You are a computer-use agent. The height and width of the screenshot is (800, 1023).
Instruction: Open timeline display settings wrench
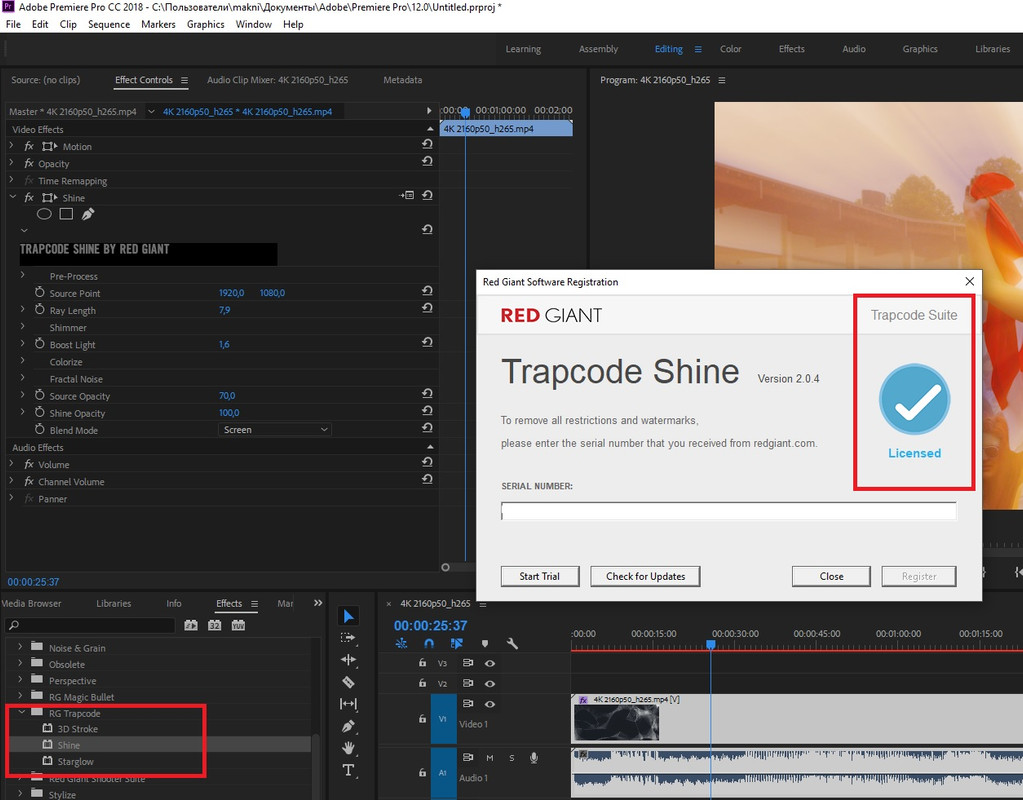(x=512, y=643)
